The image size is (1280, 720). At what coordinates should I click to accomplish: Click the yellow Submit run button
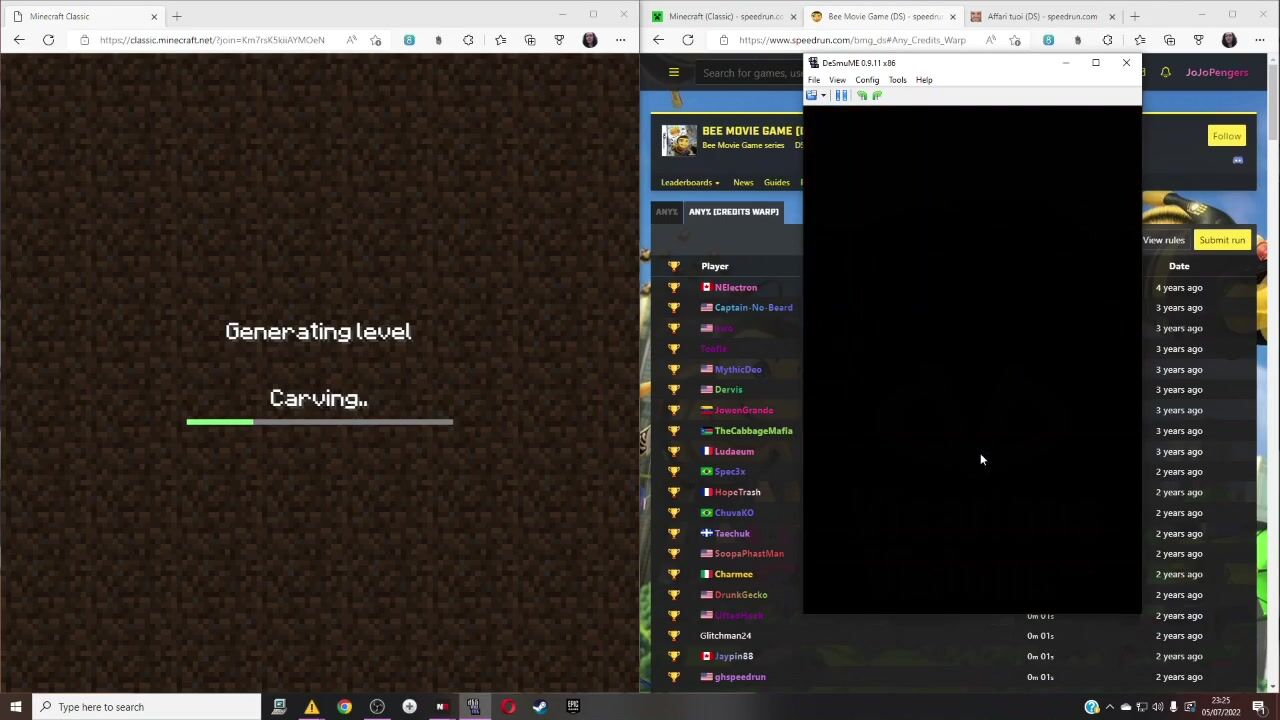tap(1222, 240)
